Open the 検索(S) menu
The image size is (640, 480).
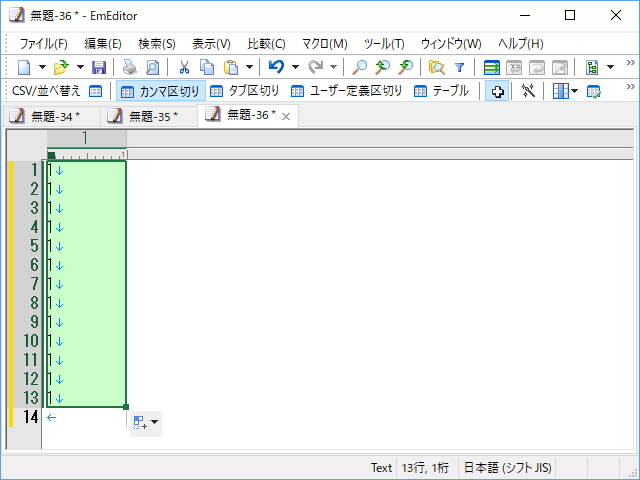point(157,43)
